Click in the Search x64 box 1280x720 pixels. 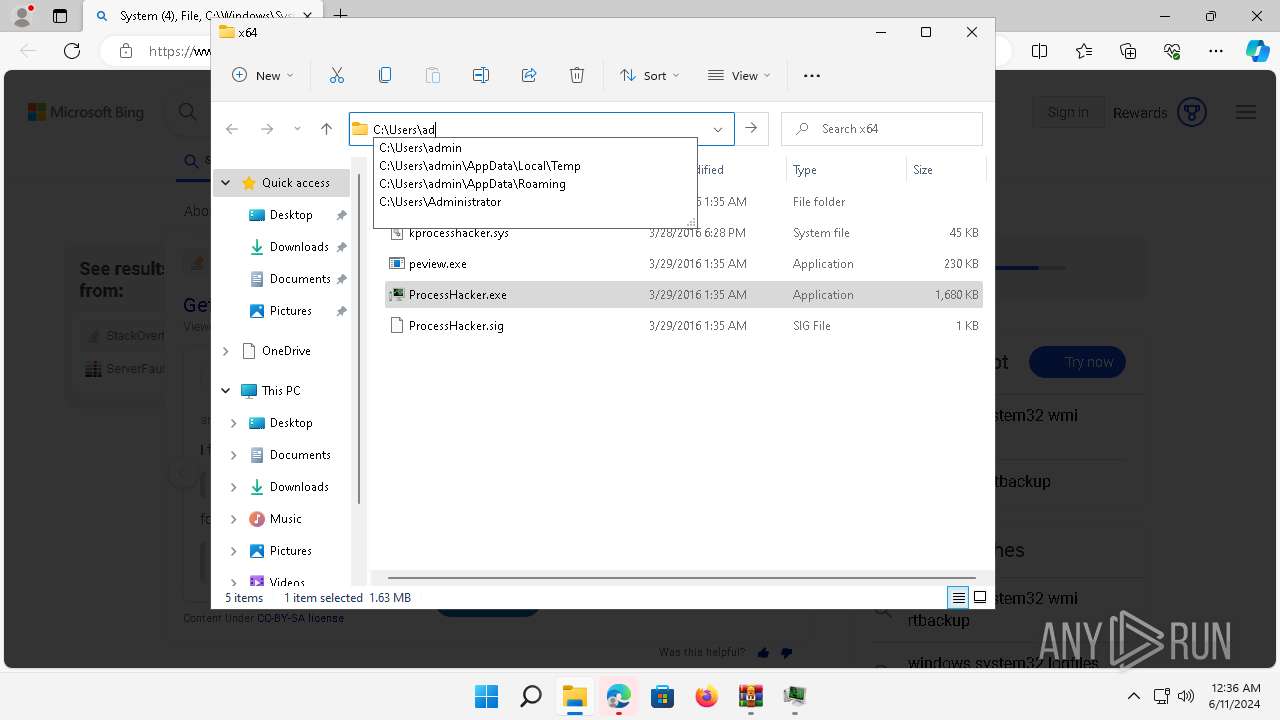(882, 129)
